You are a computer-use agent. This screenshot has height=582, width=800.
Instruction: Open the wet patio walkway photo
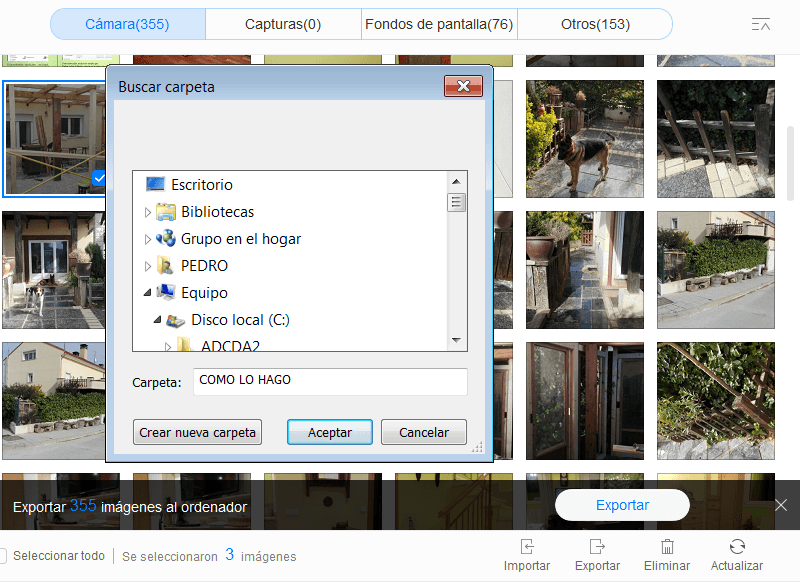pyautogui.click(x=585, y=270)
